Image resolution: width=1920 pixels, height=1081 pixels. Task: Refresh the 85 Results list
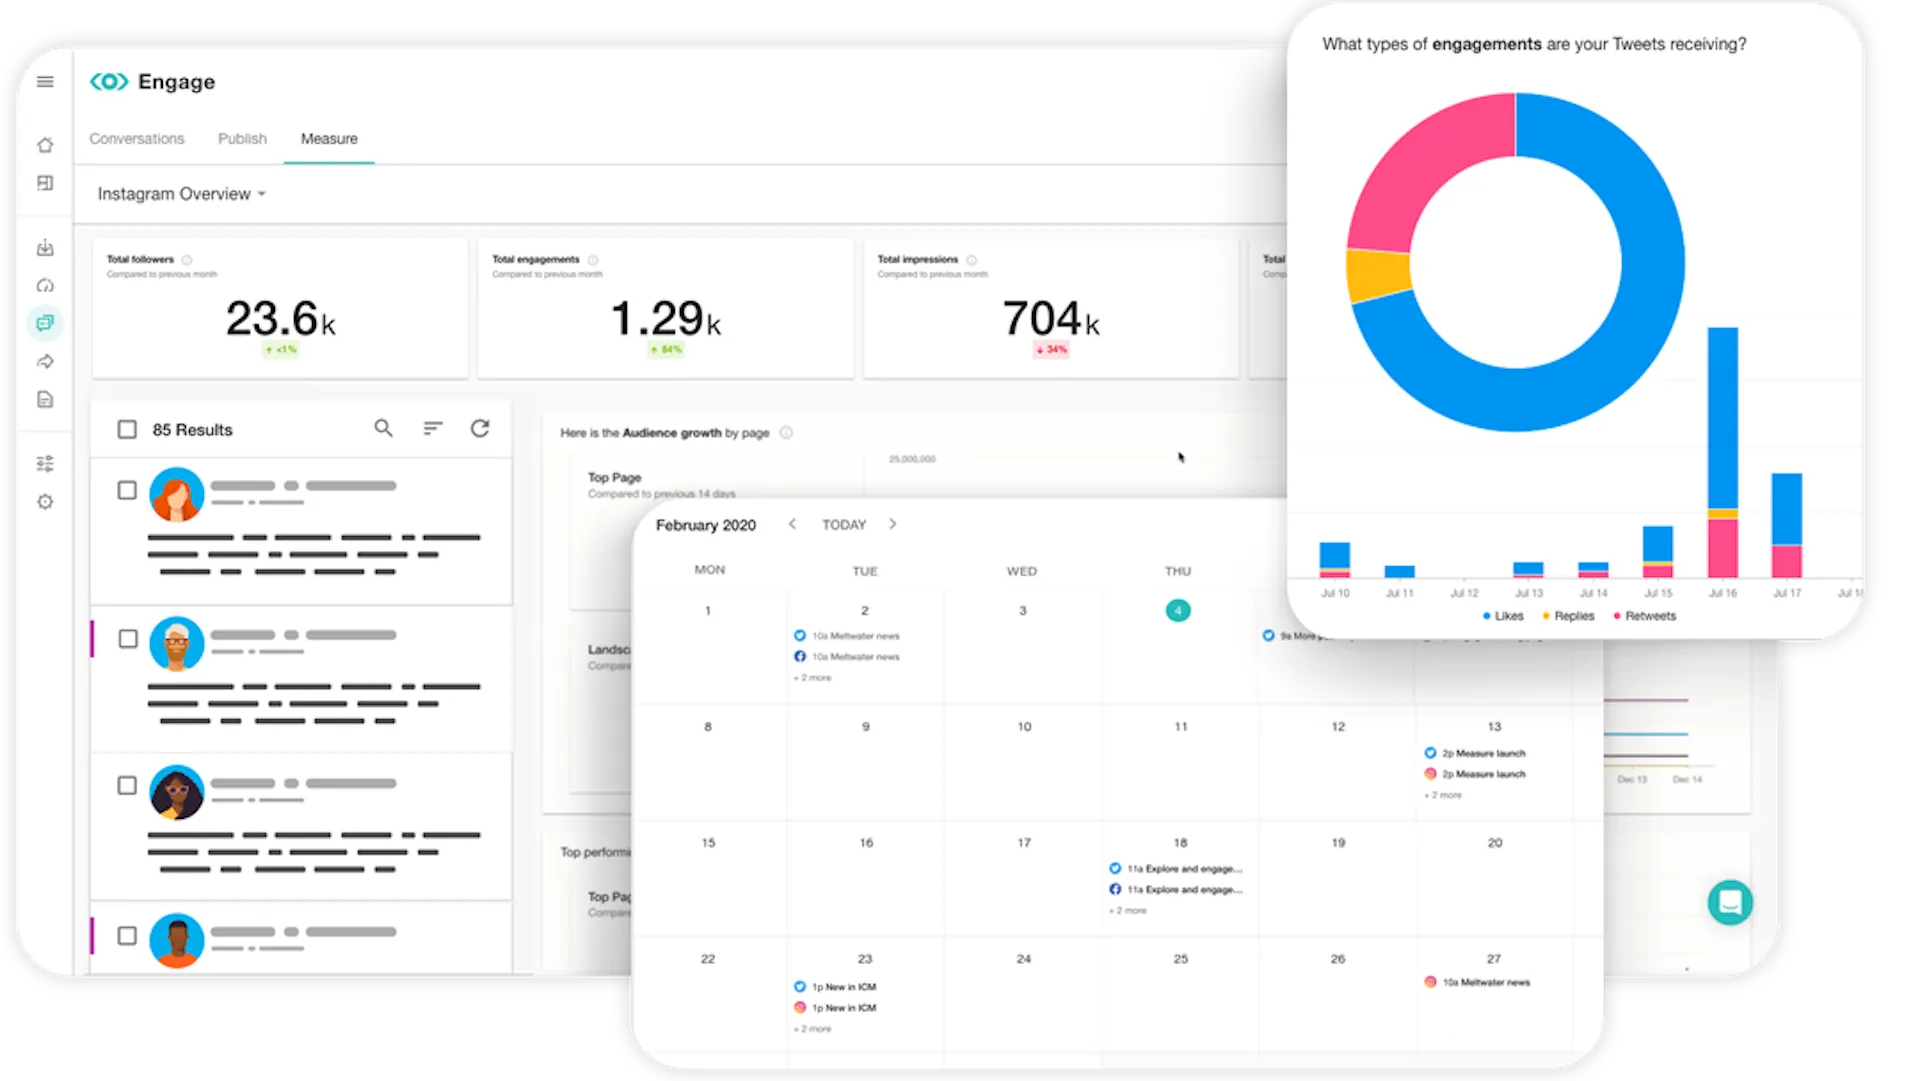pos(480,428)
